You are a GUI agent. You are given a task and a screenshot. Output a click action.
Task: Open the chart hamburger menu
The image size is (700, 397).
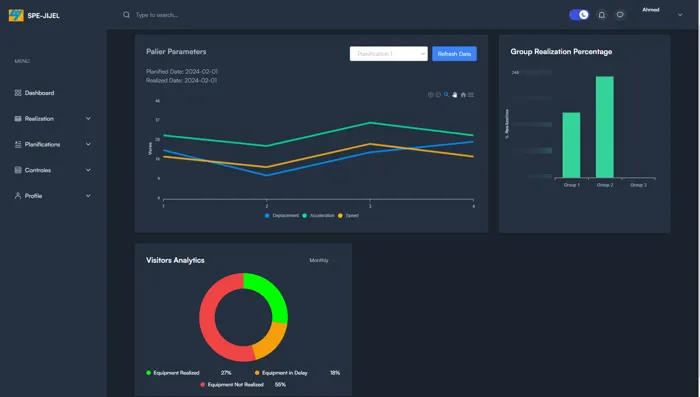click(x=471, y=95)
